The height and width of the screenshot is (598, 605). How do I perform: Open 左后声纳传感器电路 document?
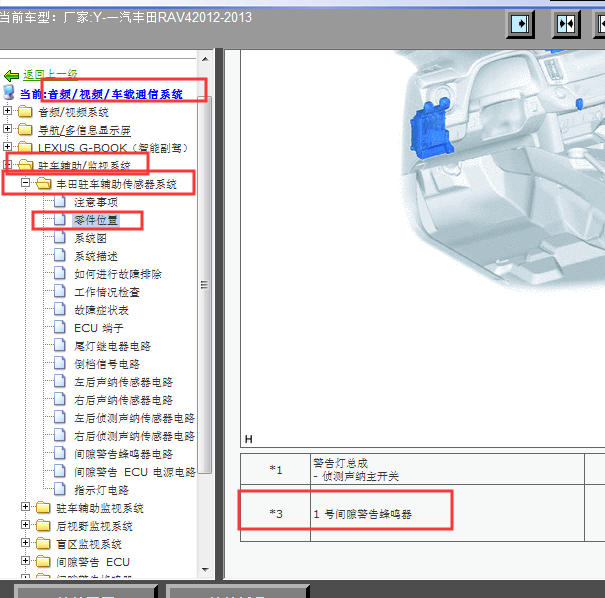tap(123, 382)
